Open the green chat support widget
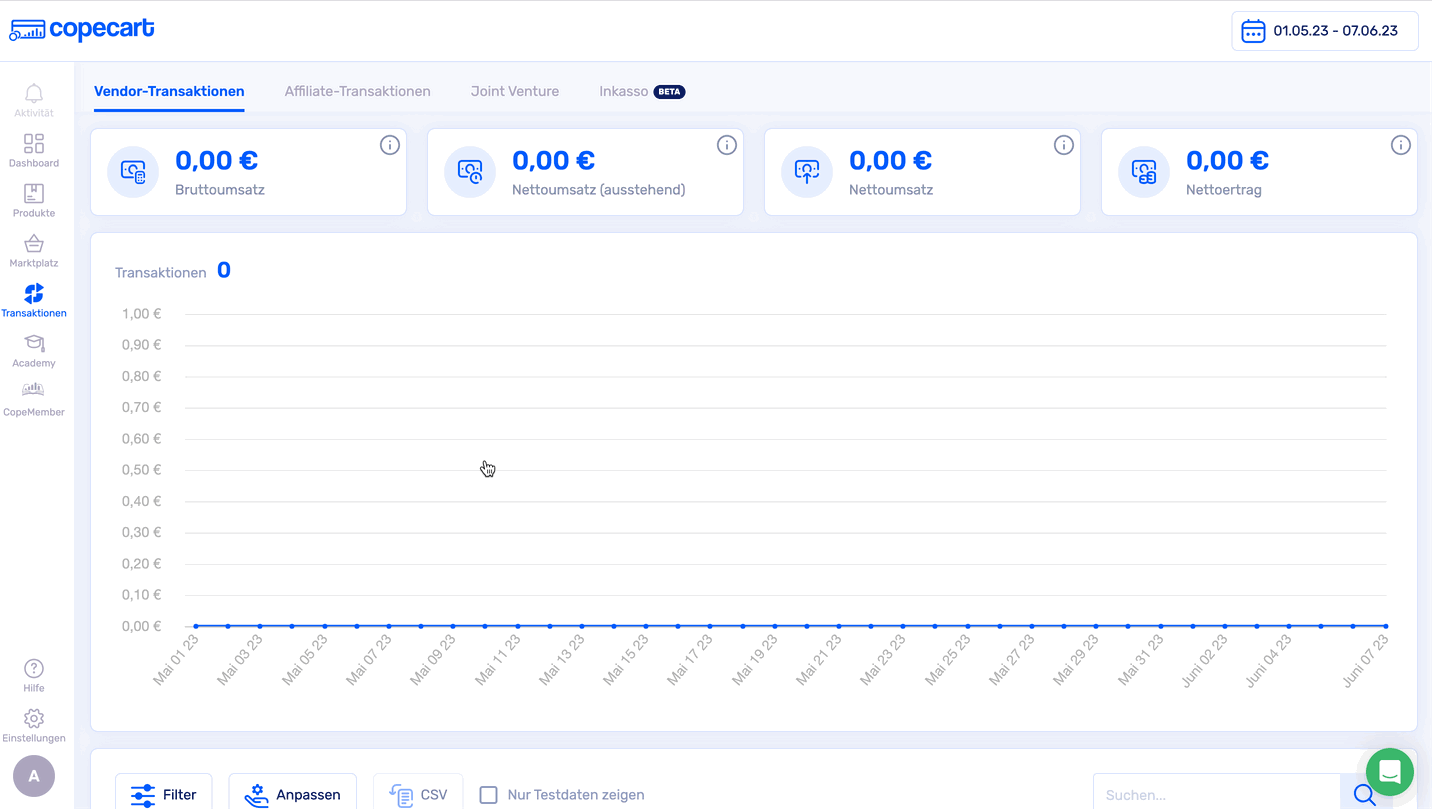1432x809 pixels. click(1389, 771)
